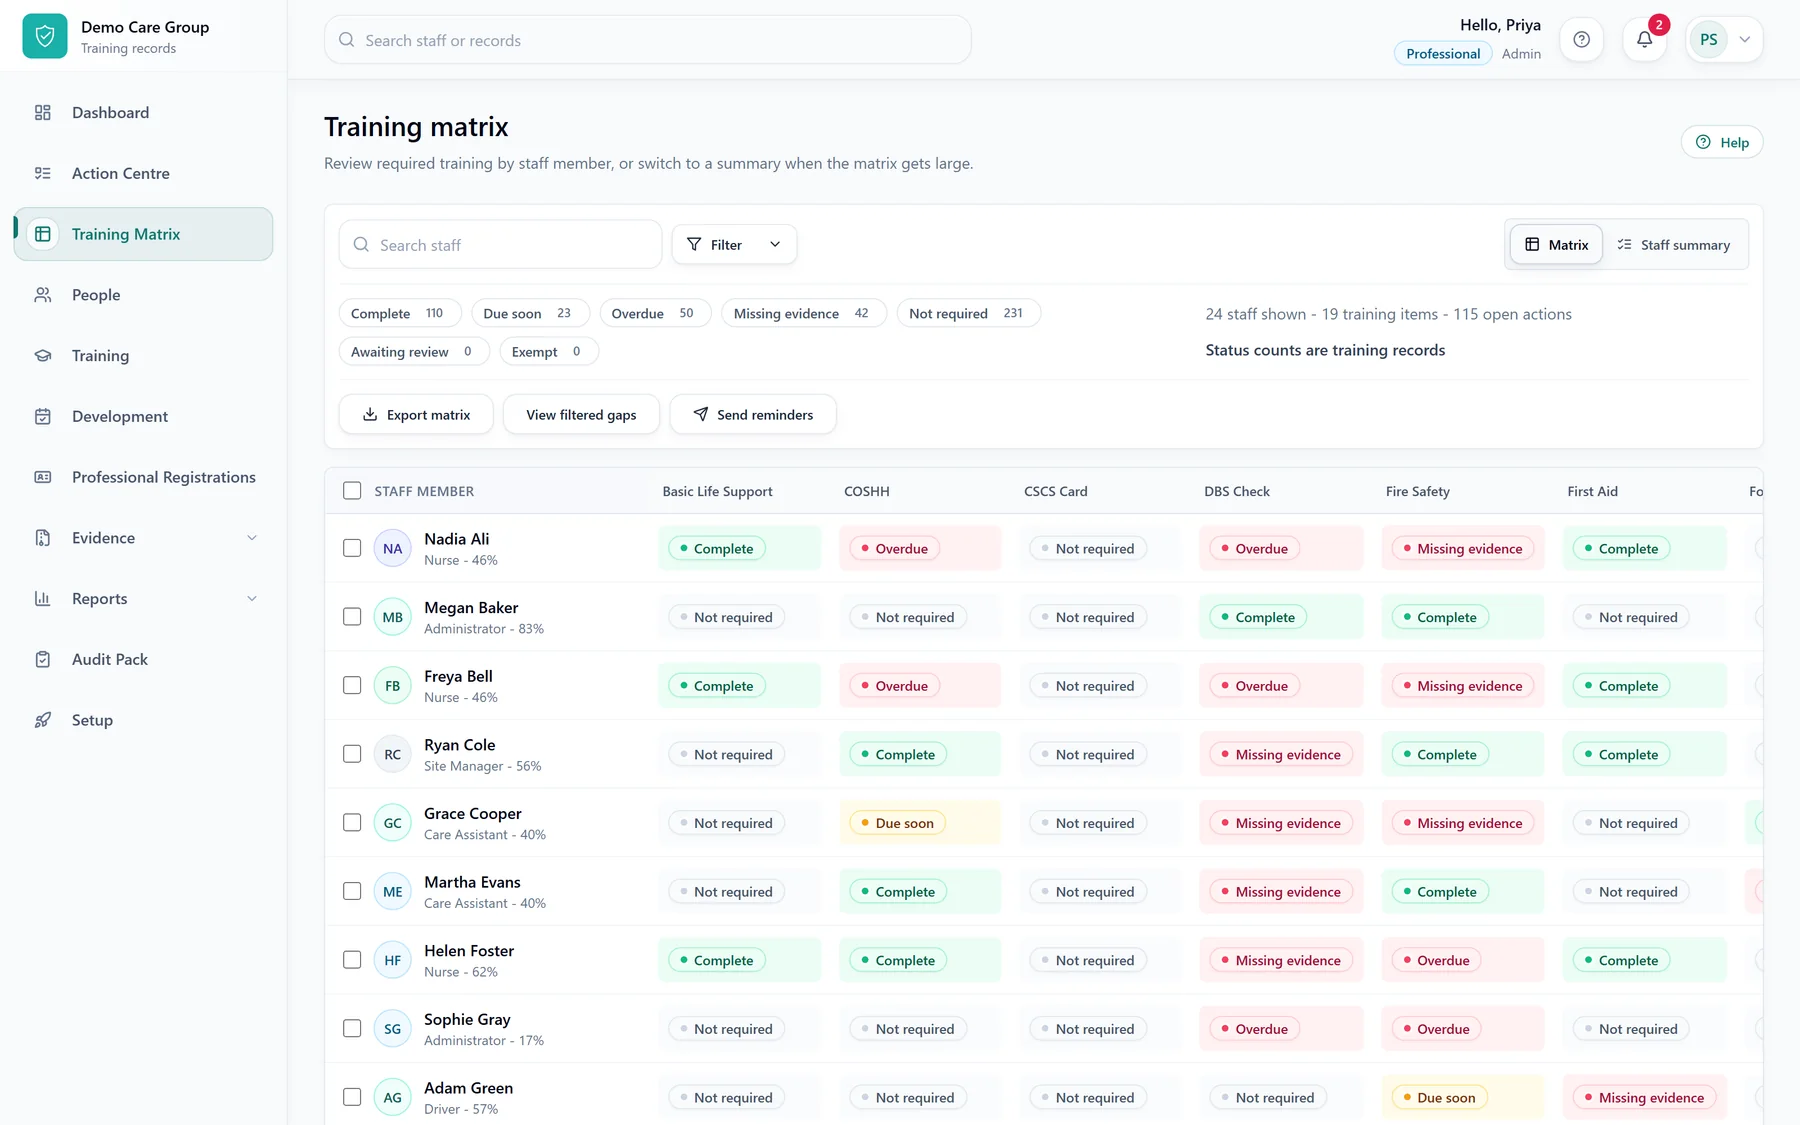Click the Evidence document icon
Screen dimensions: 1800x1125
pos(43,538)
